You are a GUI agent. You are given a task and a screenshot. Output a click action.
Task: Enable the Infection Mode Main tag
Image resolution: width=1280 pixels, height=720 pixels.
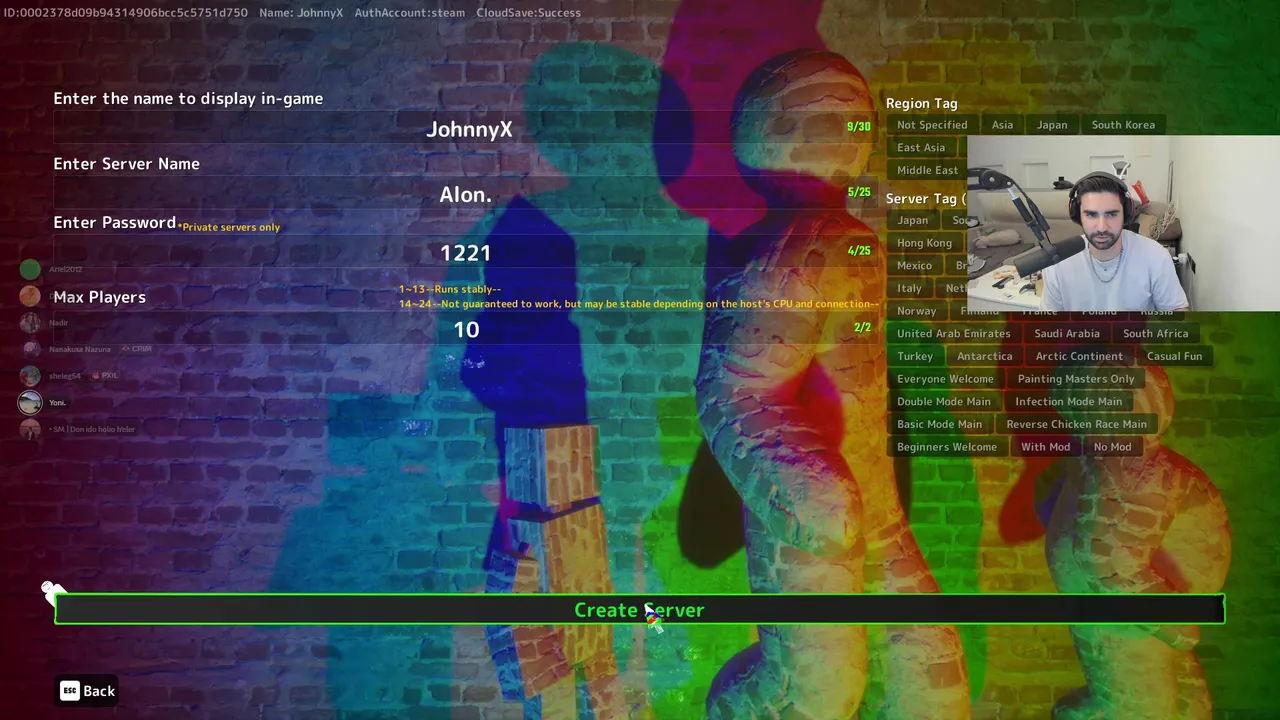1068,402
